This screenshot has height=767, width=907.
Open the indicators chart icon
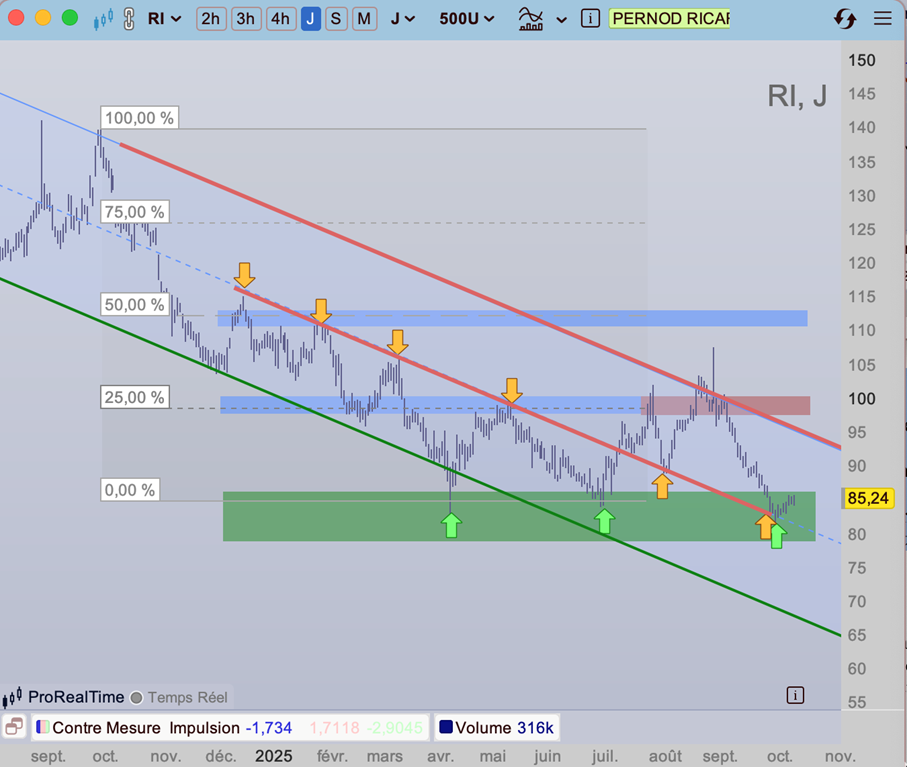(x=532, y=18)
